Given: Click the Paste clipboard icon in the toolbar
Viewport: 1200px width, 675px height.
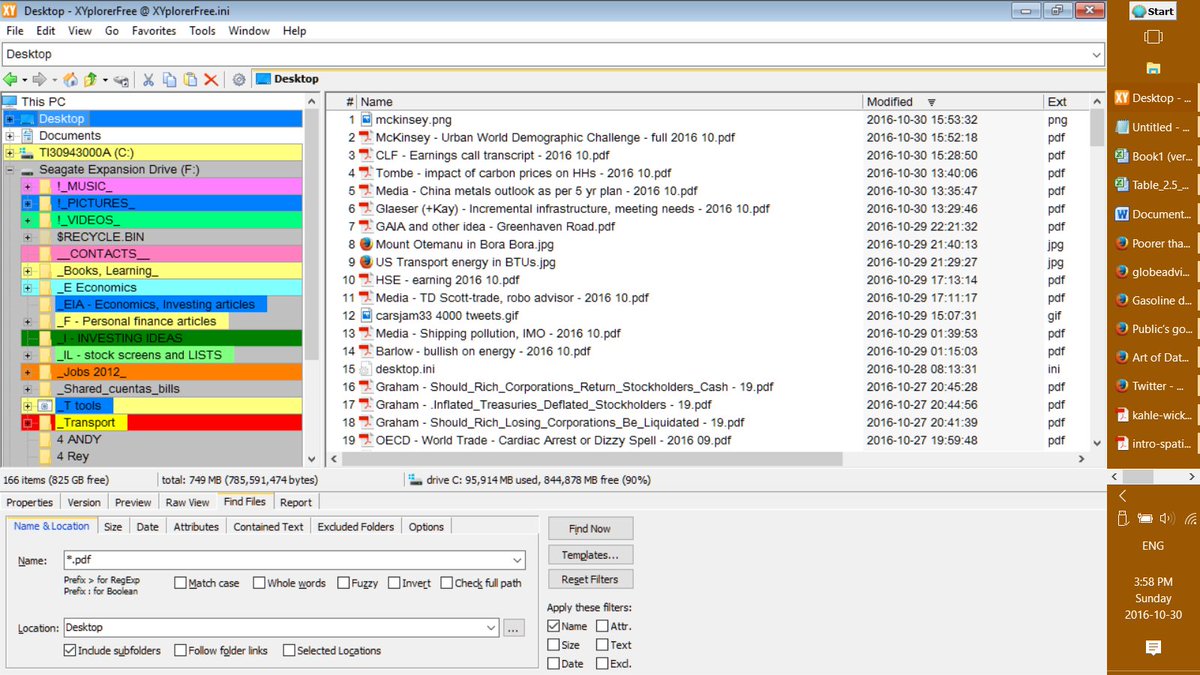Looking at the screenshot, I should pos(190,79).
